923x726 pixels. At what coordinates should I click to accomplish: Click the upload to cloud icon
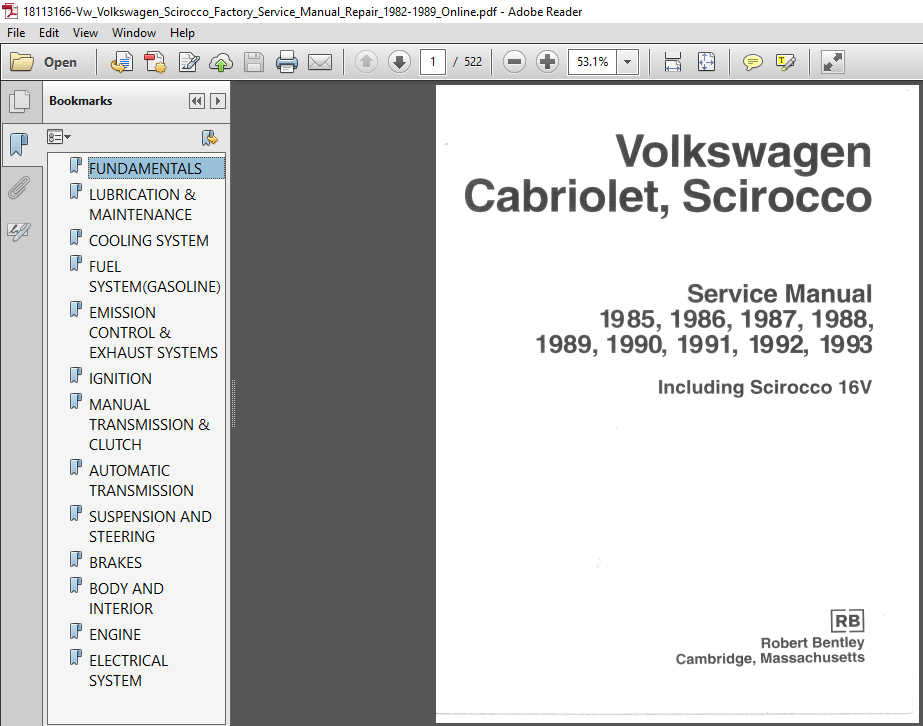[221, 62]
